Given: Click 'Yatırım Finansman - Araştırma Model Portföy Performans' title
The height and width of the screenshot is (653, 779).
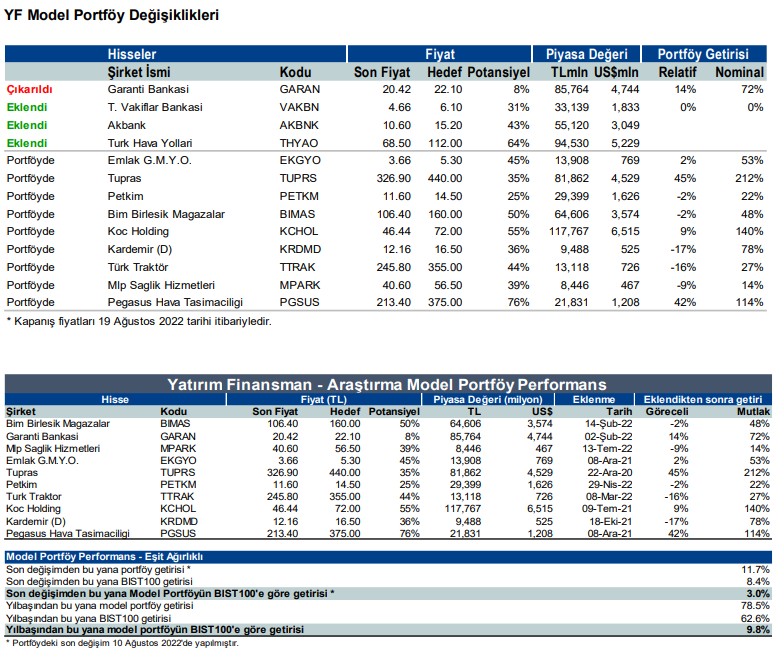Looking at the screenshot, I should [387, 385].
